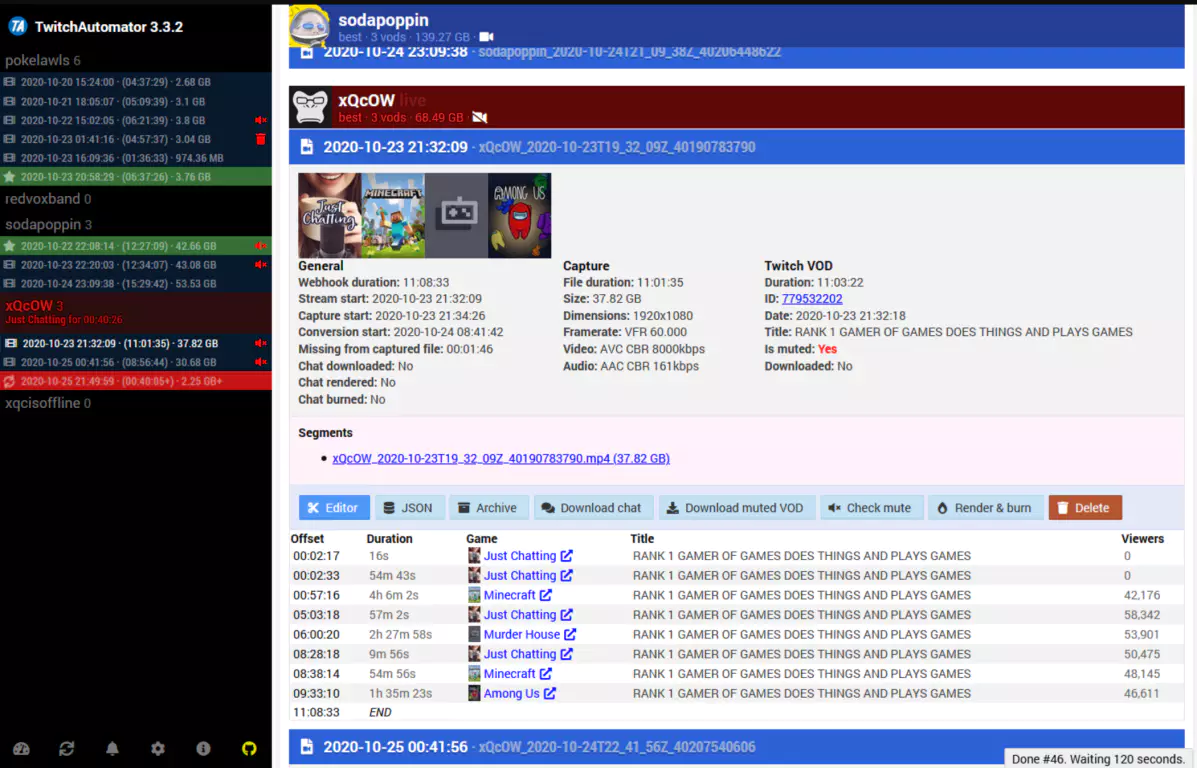The height and width of the screenshot is (768, 1197).
Task: Click the xQcOW streamer avatar
Action: pos(309,108)
